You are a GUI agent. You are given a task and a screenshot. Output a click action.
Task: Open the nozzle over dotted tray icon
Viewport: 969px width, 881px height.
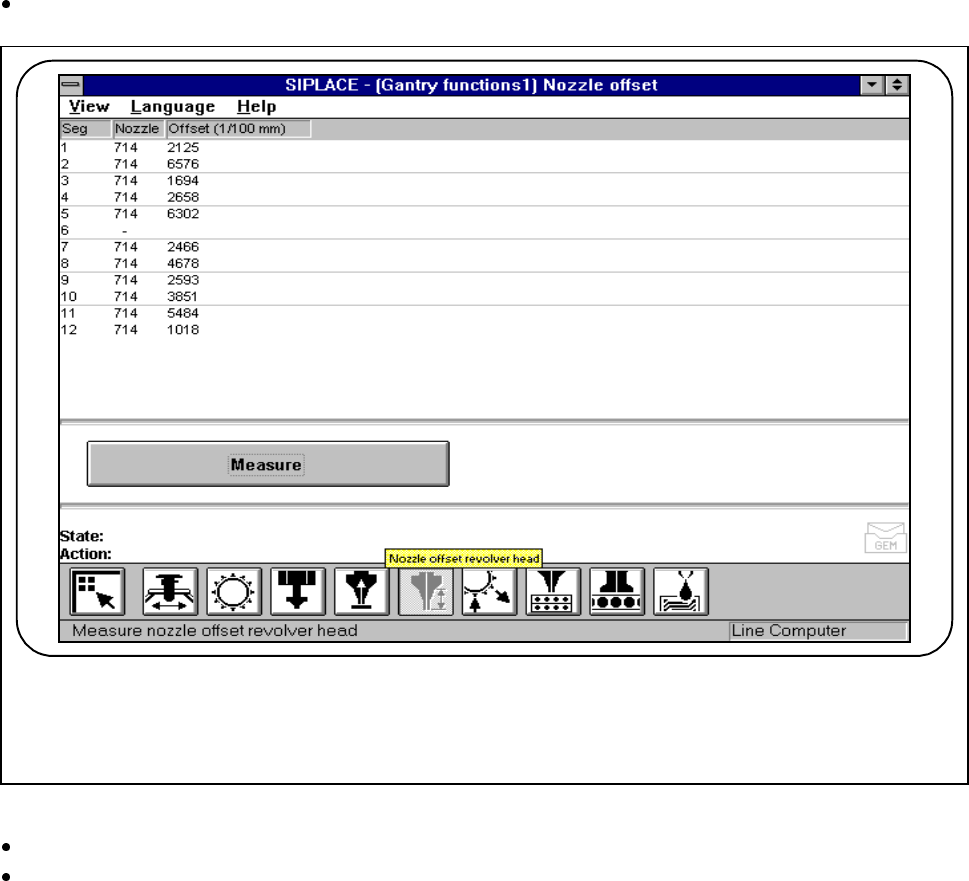[553, 592]
